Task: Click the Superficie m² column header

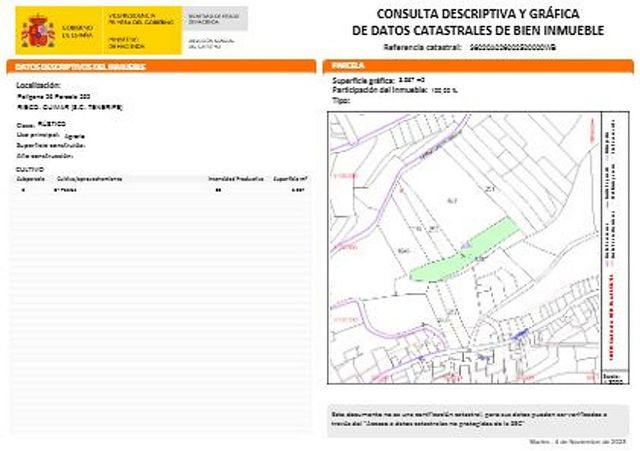Action: pos(290,178)
